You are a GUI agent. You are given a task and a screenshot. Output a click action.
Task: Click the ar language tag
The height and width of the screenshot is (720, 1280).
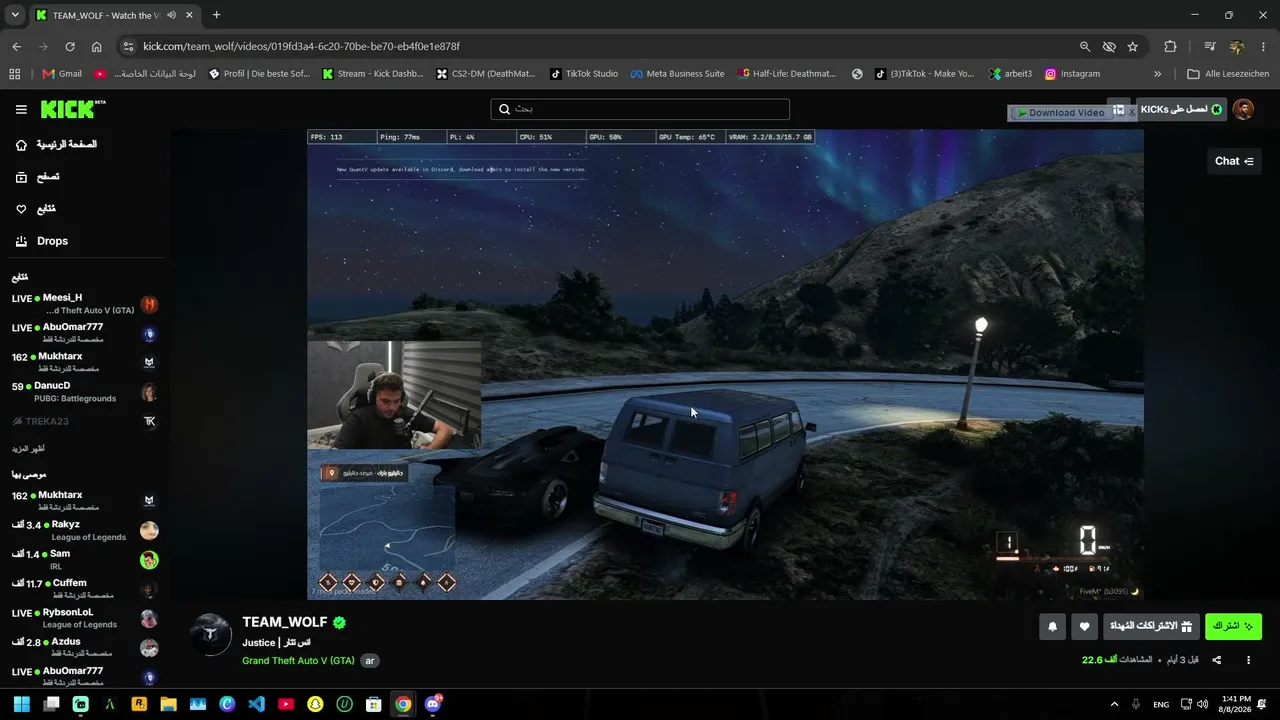[x=369, y=661]
